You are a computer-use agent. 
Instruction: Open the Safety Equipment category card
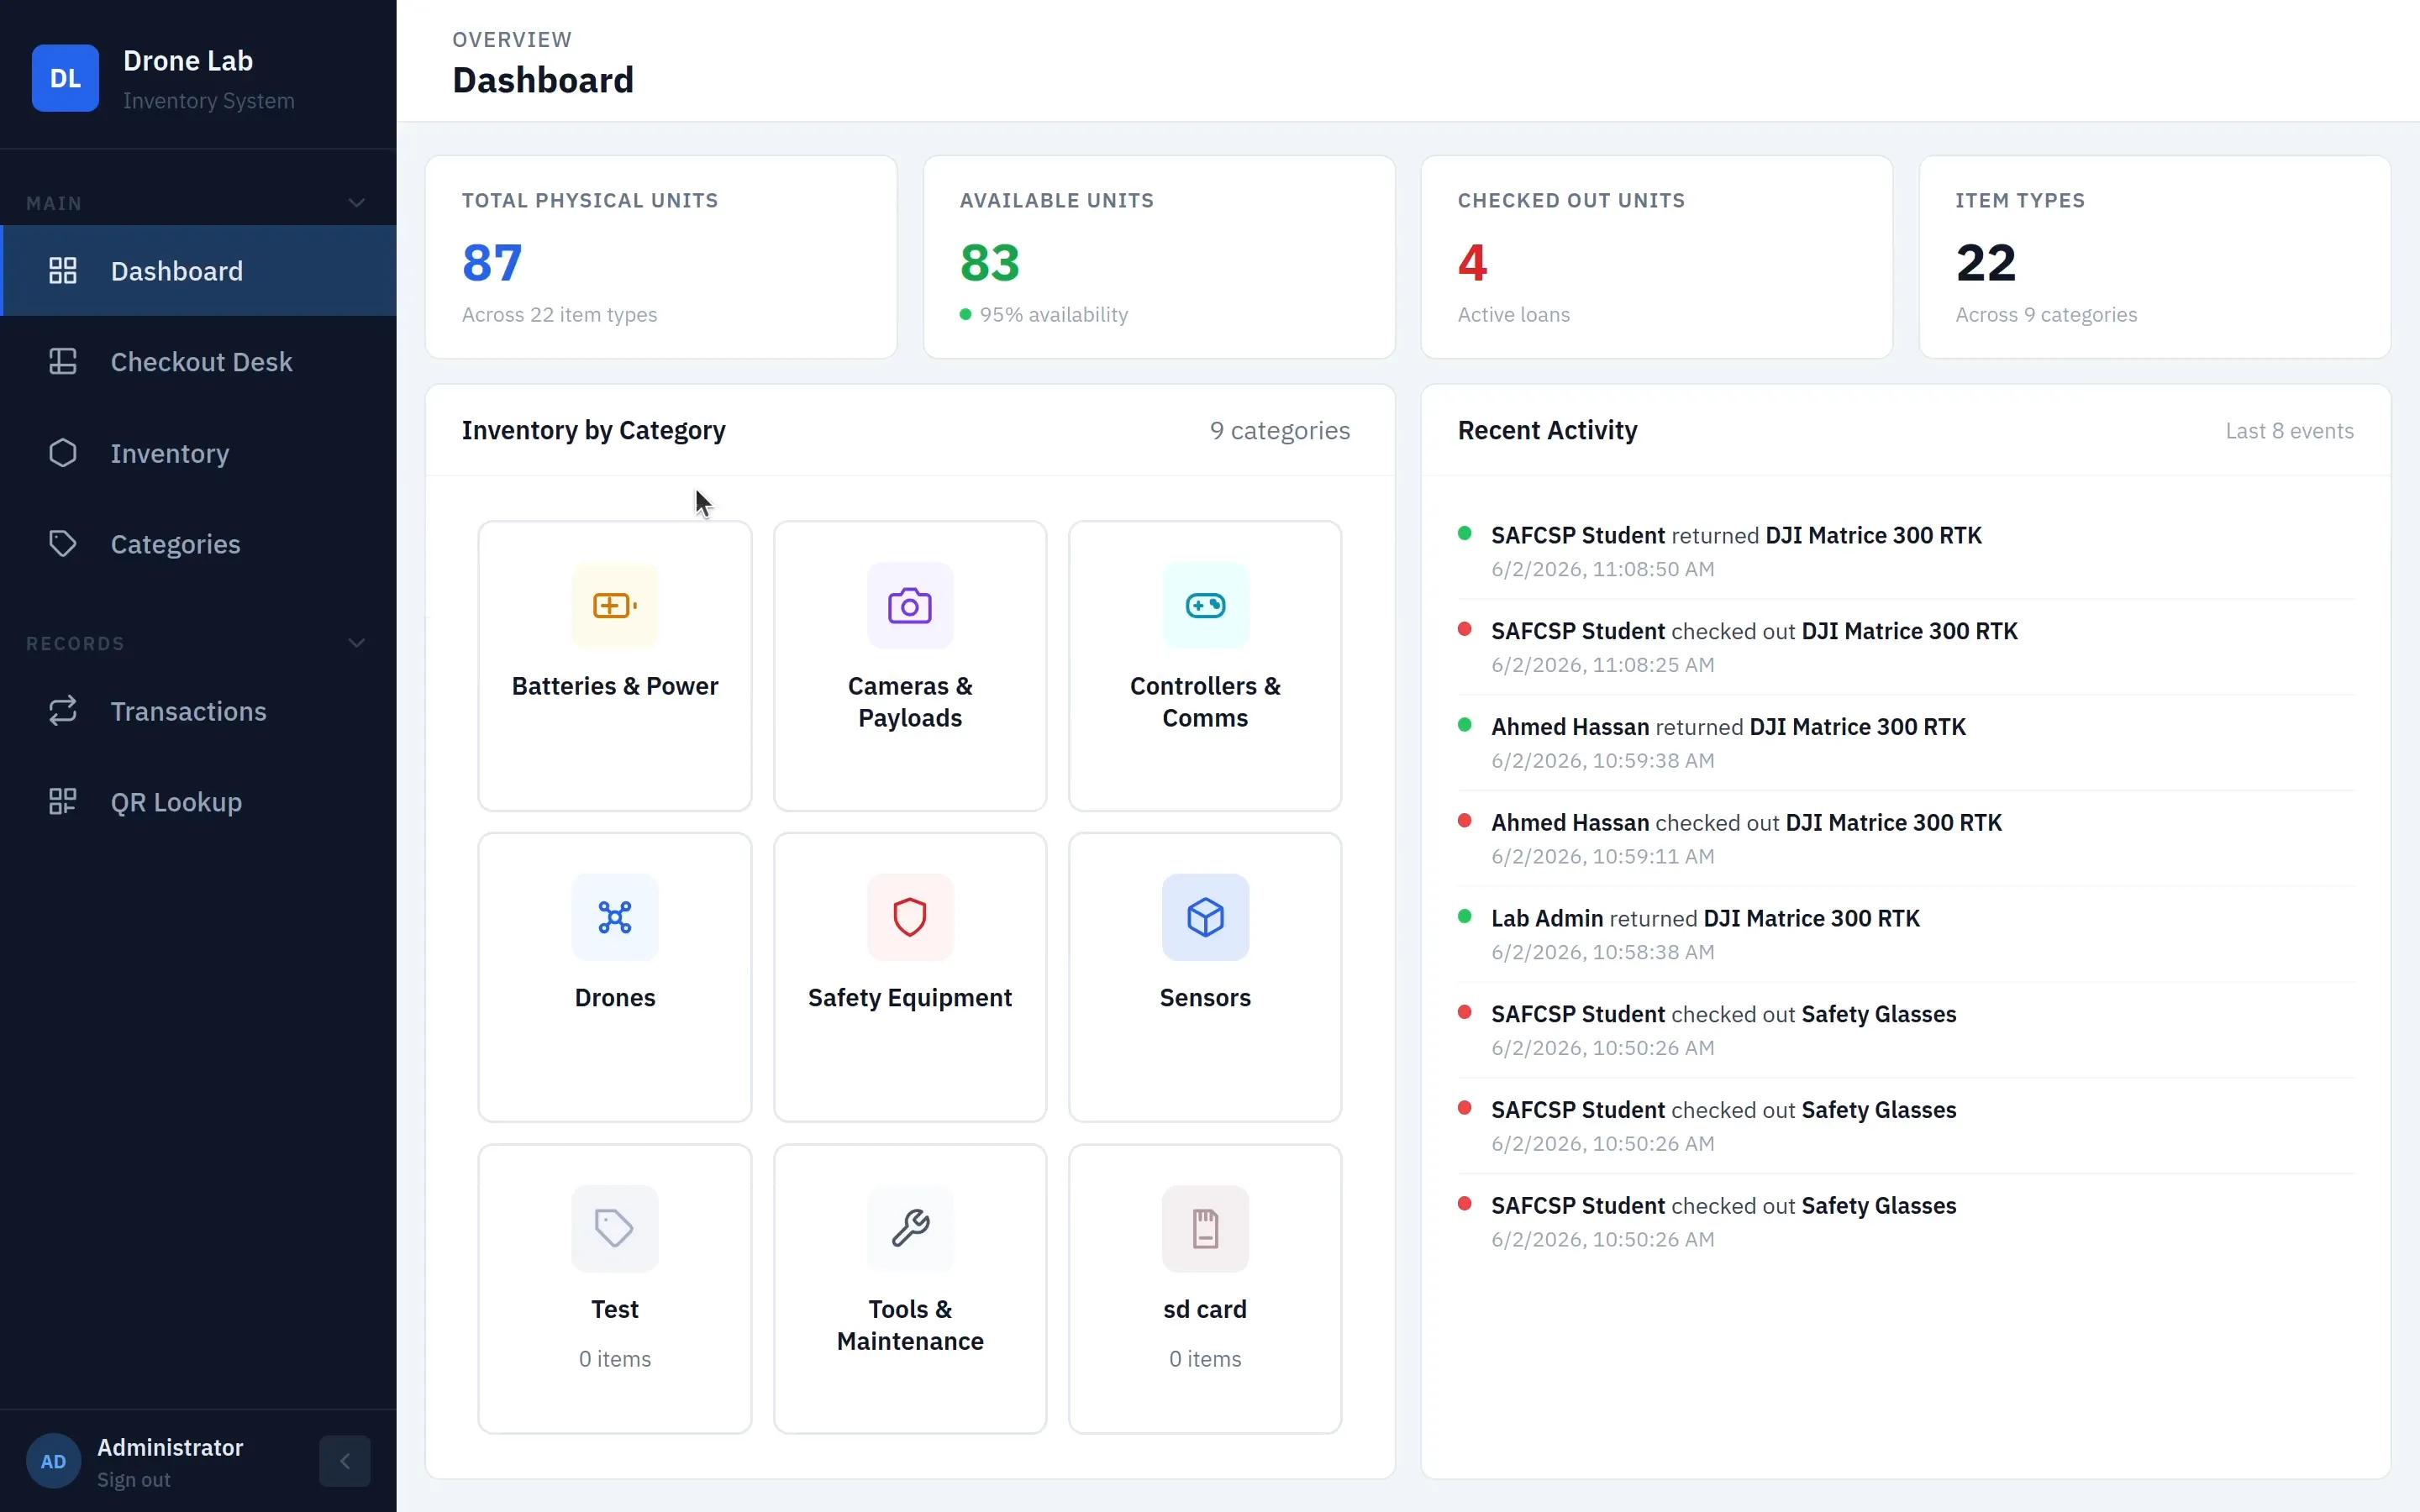pos(910,978)
